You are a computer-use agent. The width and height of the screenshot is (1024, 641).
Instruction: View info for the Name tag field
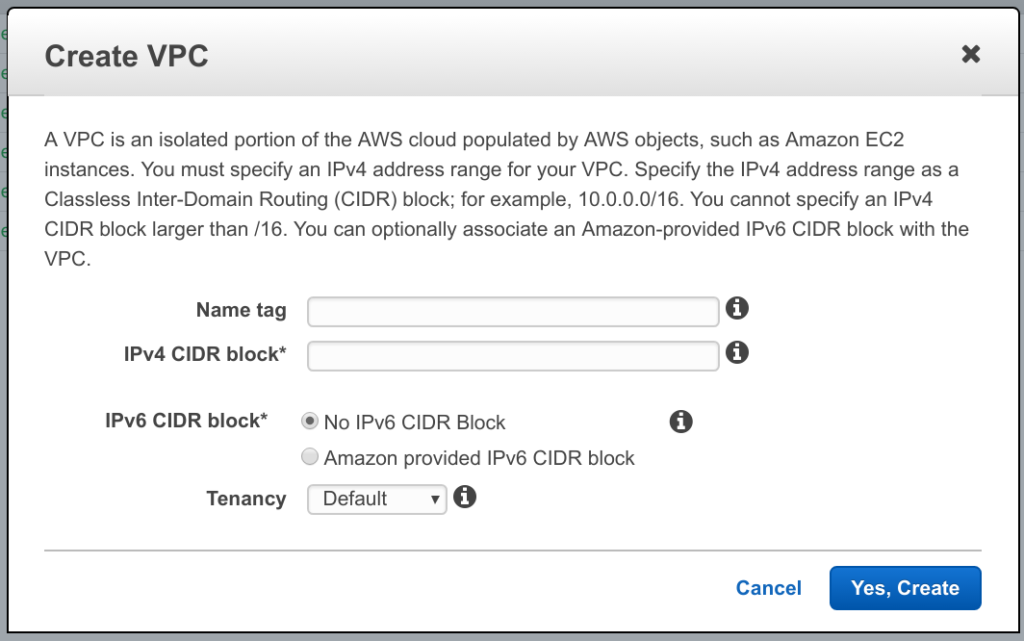pyautogui.click(x=737, y=309)
